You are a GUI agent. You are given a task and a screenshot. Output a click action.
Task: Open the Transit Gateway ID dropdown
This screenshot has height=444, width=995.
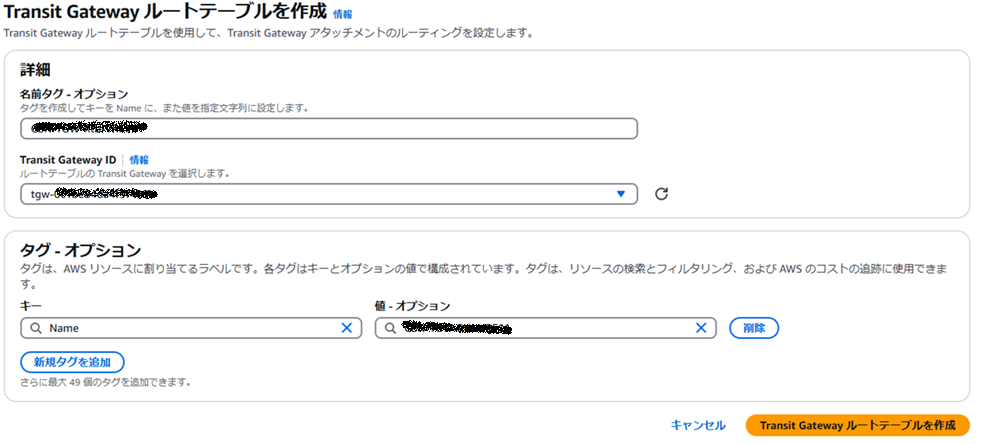[329, 194]
